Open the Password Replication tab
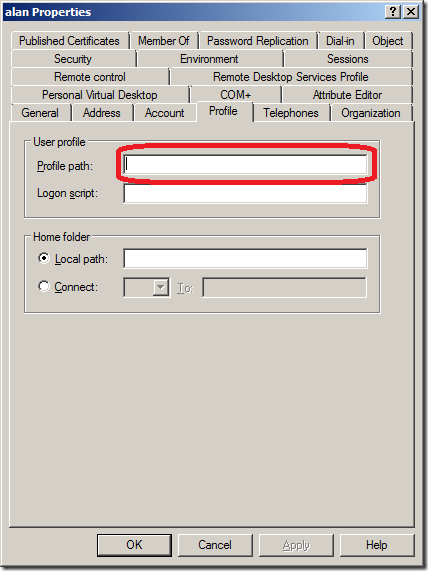Viewport: 428px width, 571px height. coord(258,41)
